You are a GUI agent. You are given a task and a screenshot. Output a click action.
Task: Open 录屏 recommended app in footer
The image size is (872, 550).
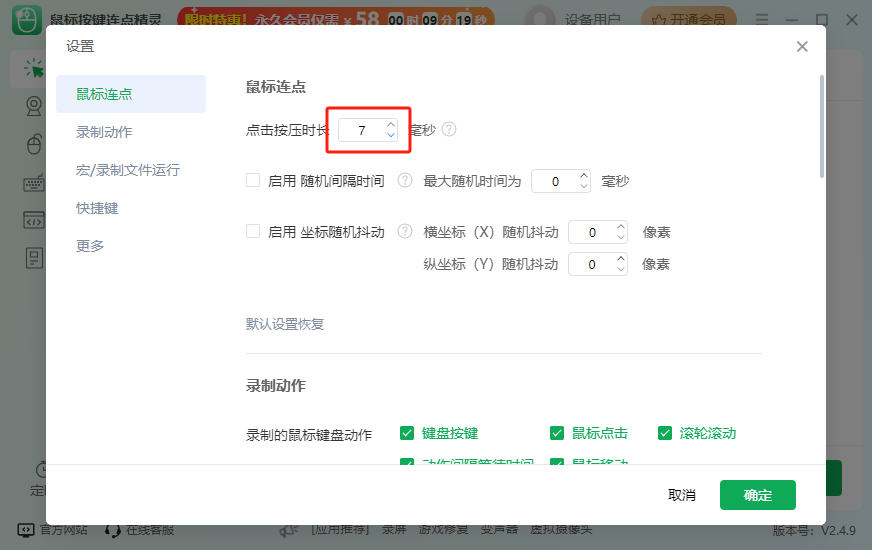[394, 529]
